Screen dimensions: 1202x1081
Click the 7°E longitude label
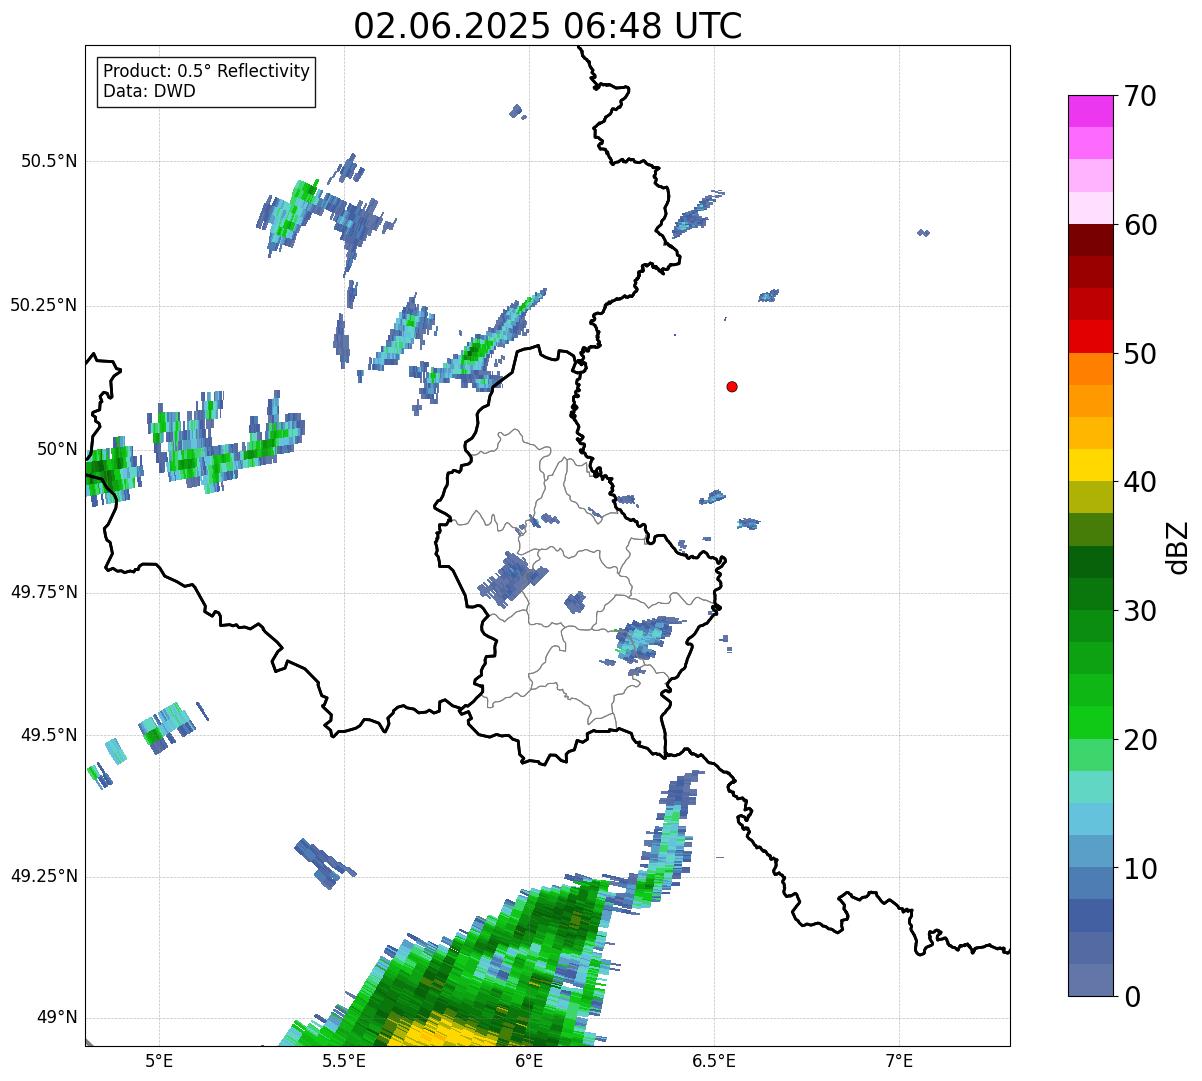tap(900, 1061)
